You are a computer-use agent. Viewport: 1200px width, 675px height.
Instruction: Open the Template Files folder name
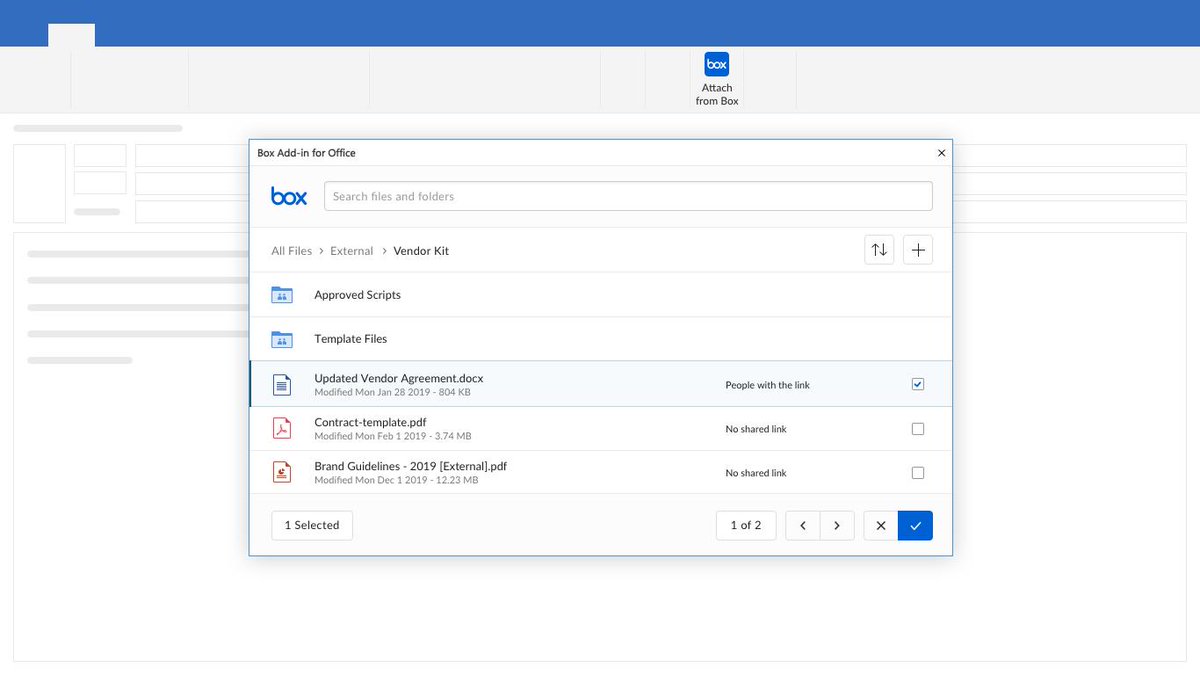(351, 339)
